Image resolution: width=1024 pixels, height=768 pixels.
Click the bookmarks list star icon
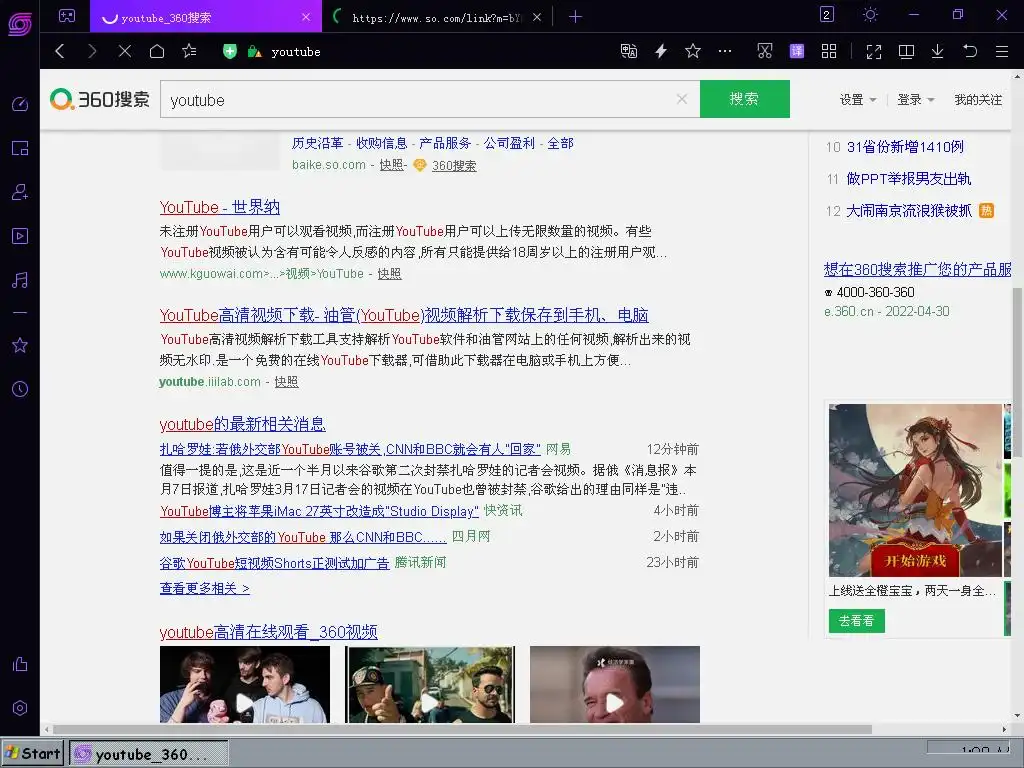[x=189, y=51]
